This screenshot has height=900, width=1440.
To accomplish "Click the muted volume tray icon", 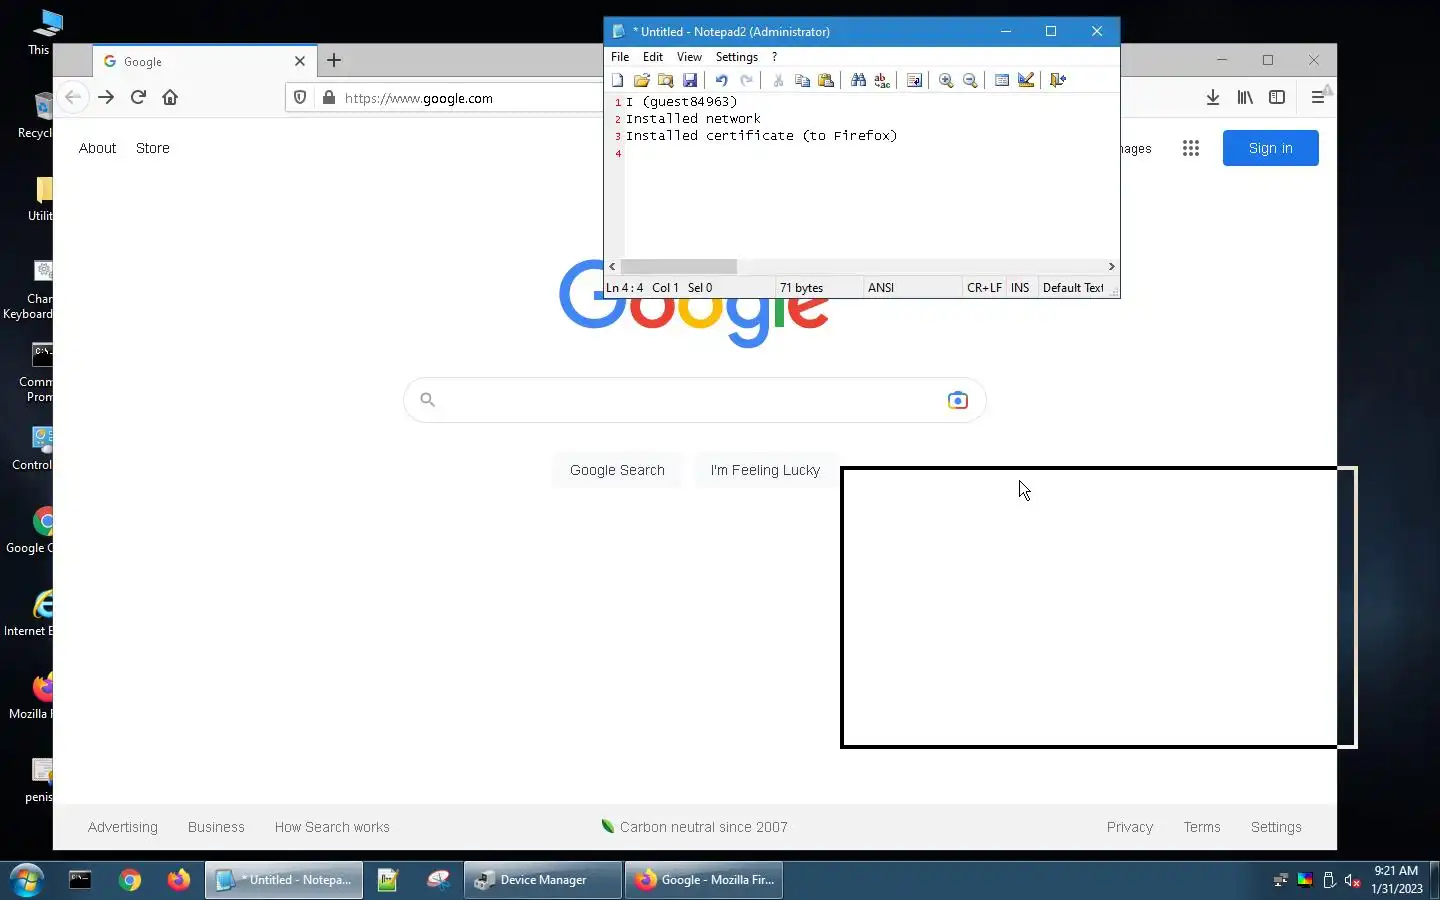I will [1352, 880].
